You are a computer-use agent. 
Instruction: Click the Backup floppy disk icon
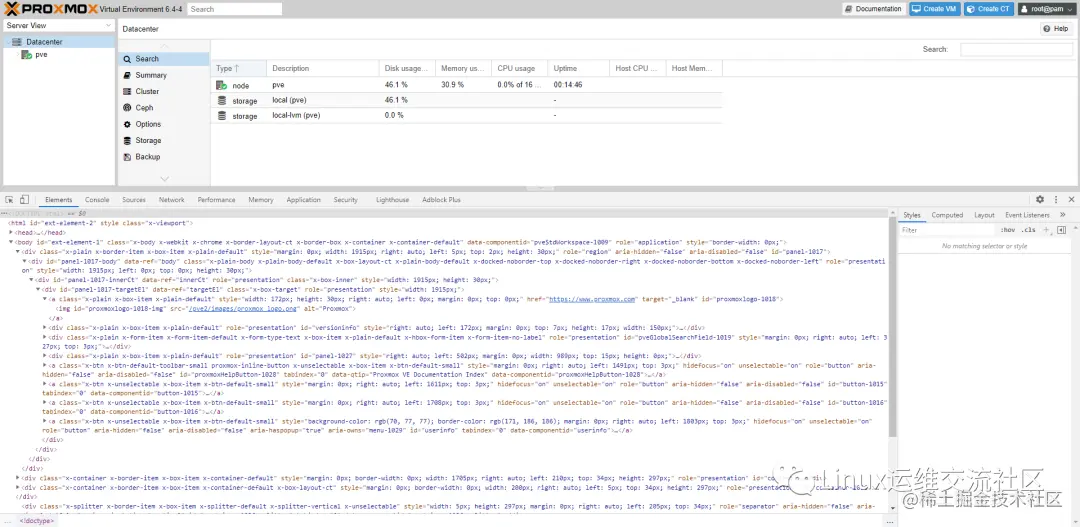[127, 157]
